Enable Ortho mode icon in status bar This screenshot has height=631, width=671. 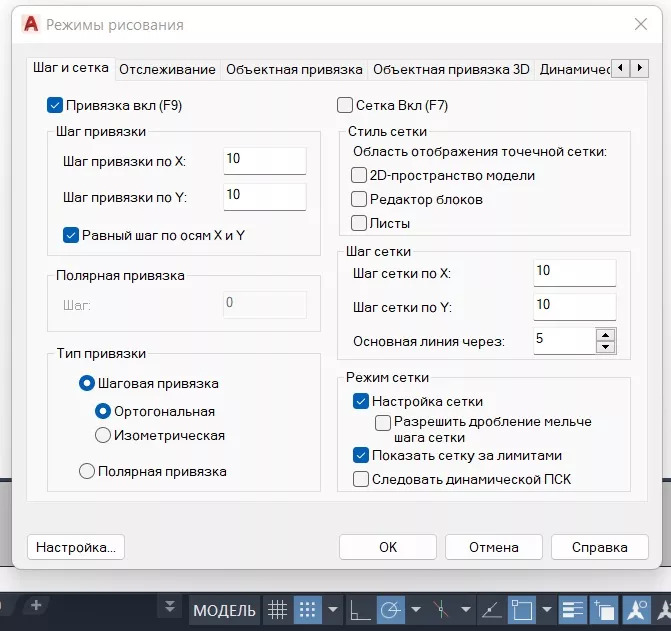[x=360, y=609]
